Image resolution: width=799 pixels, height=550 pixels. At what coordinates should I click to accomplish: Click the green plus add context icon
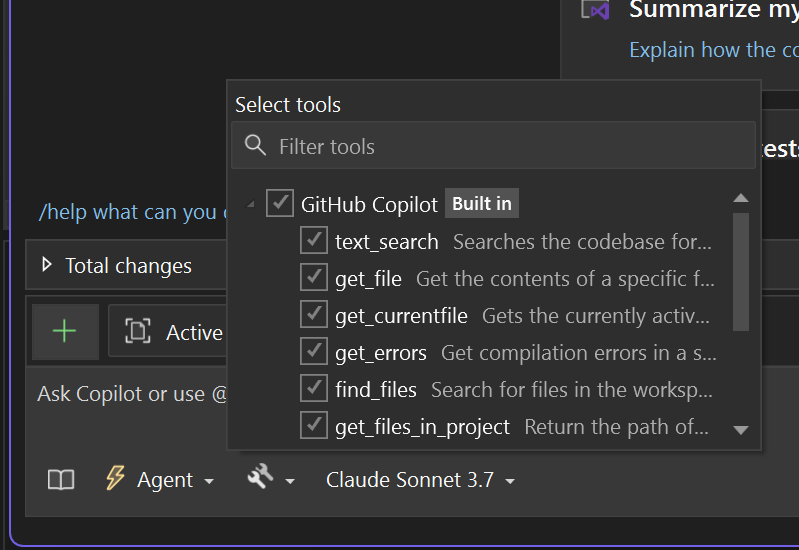(65, 332)
